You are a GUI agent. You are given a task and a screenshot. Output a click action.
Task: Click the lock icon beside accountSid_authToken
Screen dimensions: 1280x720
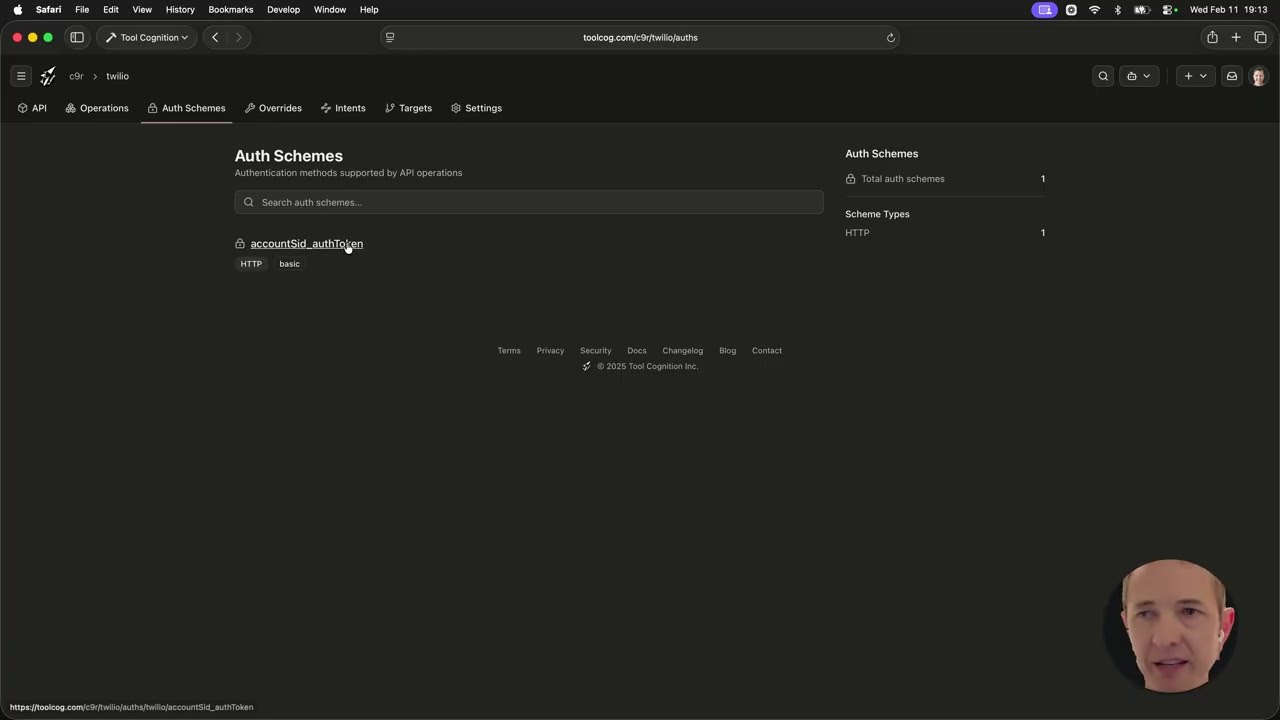(x=240, y=243)
